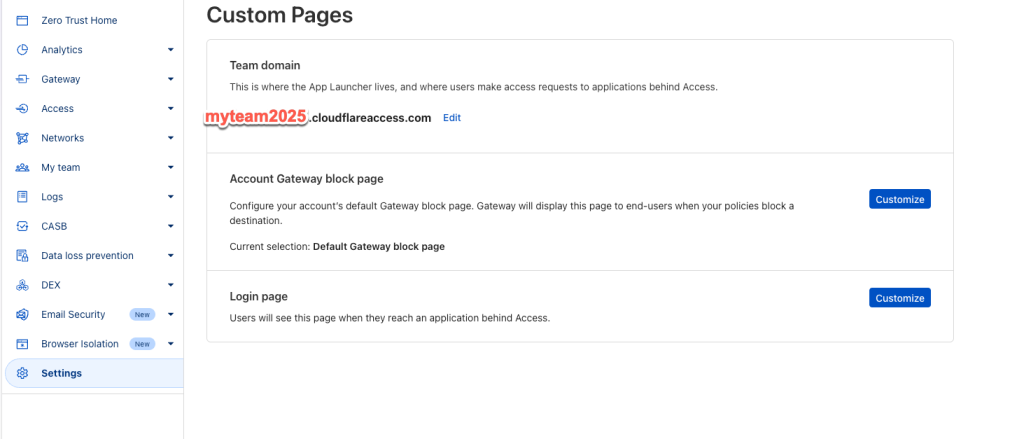Edit the team domain link

click(452, 118)
